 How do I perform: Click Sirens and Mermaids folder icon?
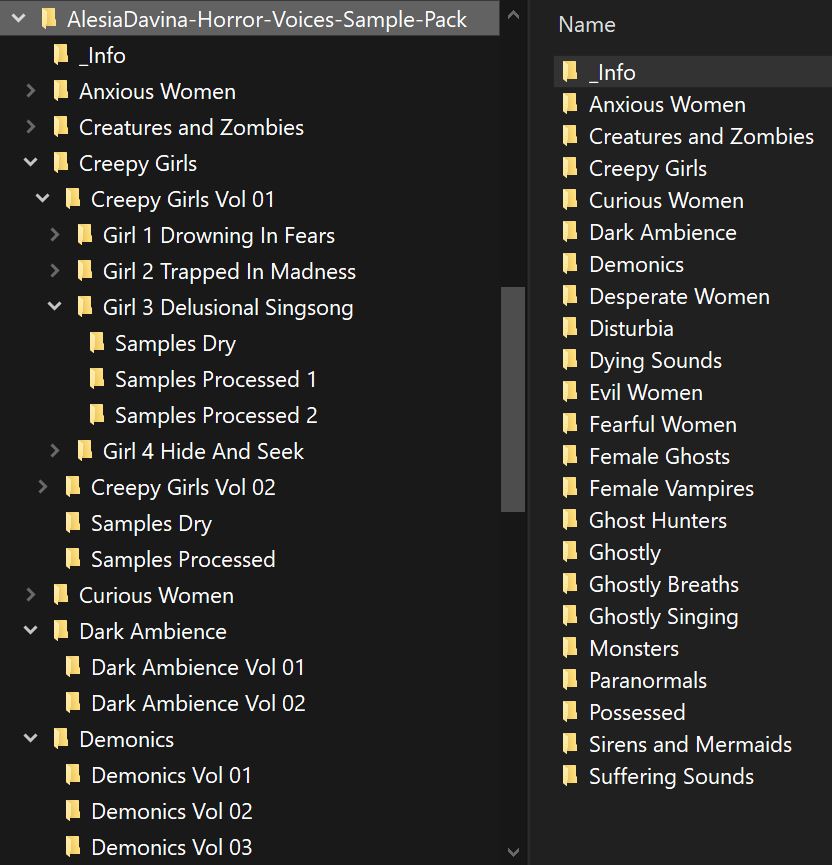[570, 743]
